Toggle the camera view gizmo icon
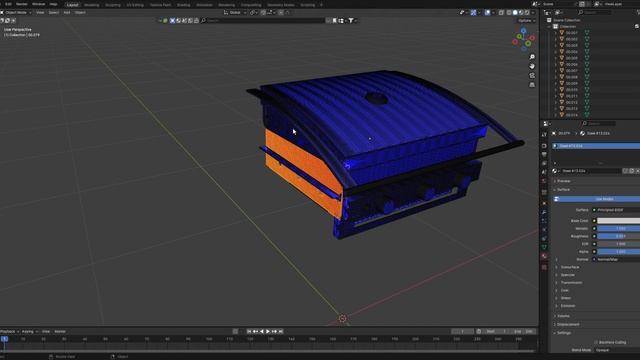Viewport: 640px width, 360px height. point(532,76)
